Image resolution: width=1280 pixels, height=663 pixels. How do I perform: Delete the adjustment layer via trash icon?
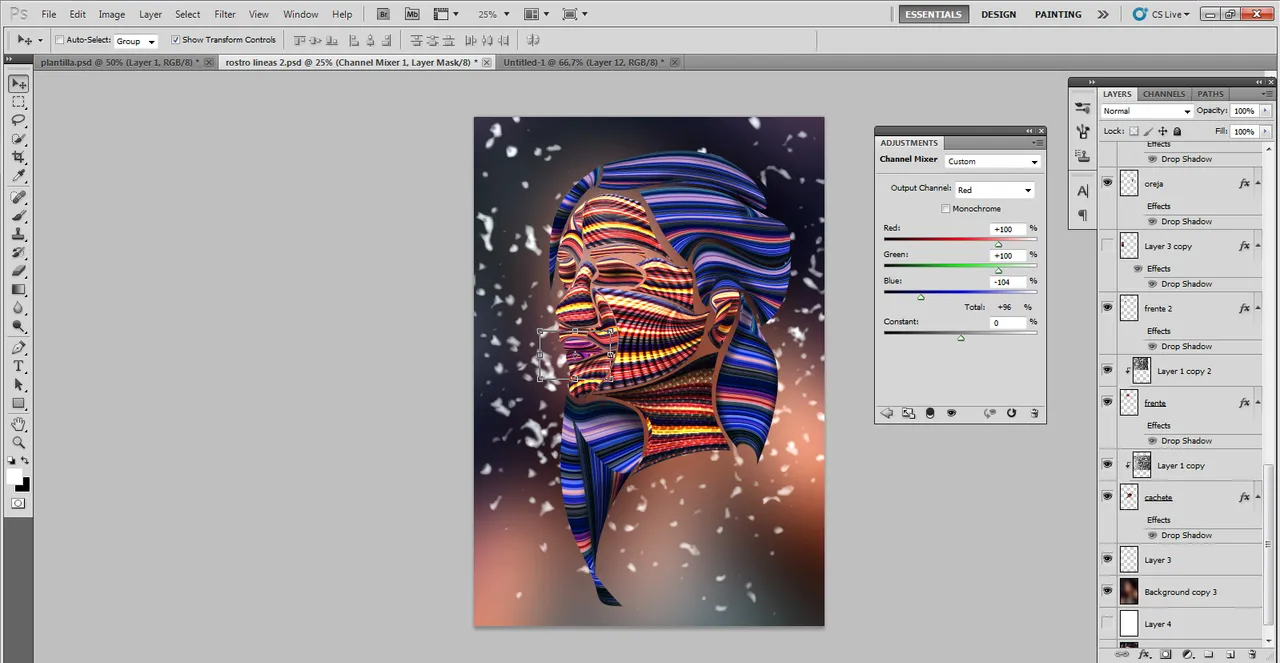pyautogui.click(x=1034, y=413)
